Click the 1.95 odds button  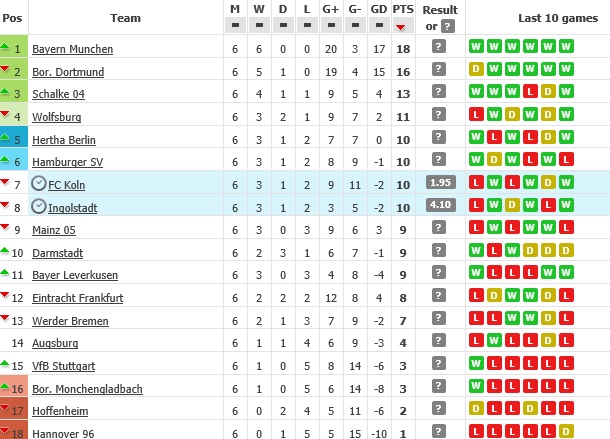click(x=438, y=183)
